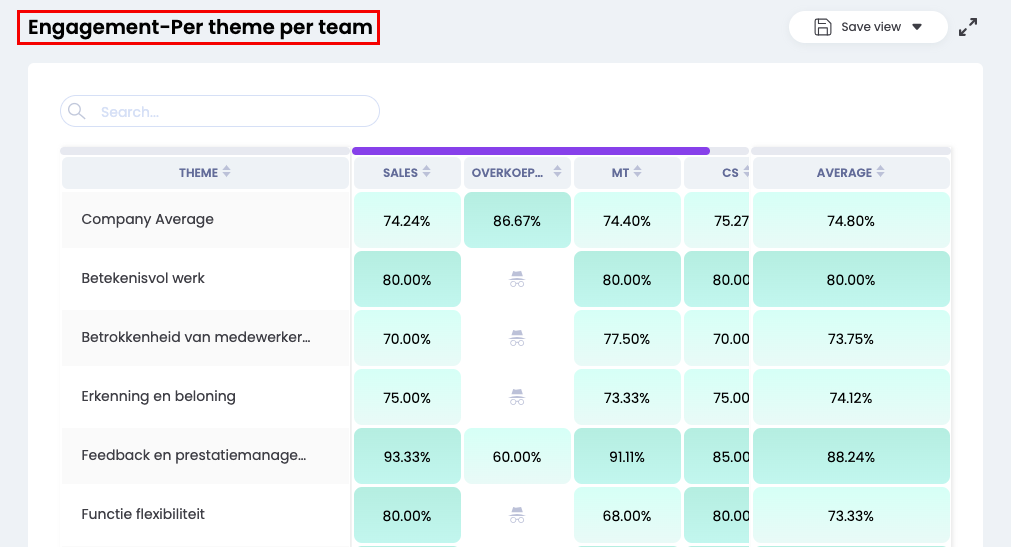Click the 86.67% Overkoep company average cell
Viewport: 1011px width, 547px height.
517,221
